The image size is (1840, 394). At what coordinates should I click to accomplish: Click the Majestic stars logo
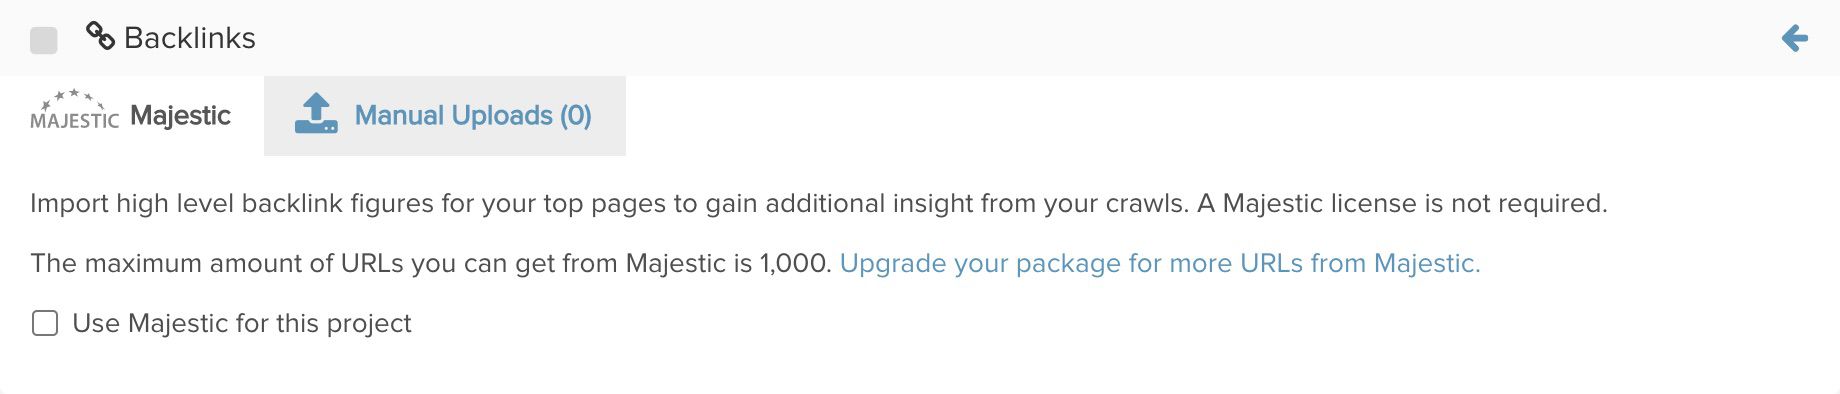[75, 109]
